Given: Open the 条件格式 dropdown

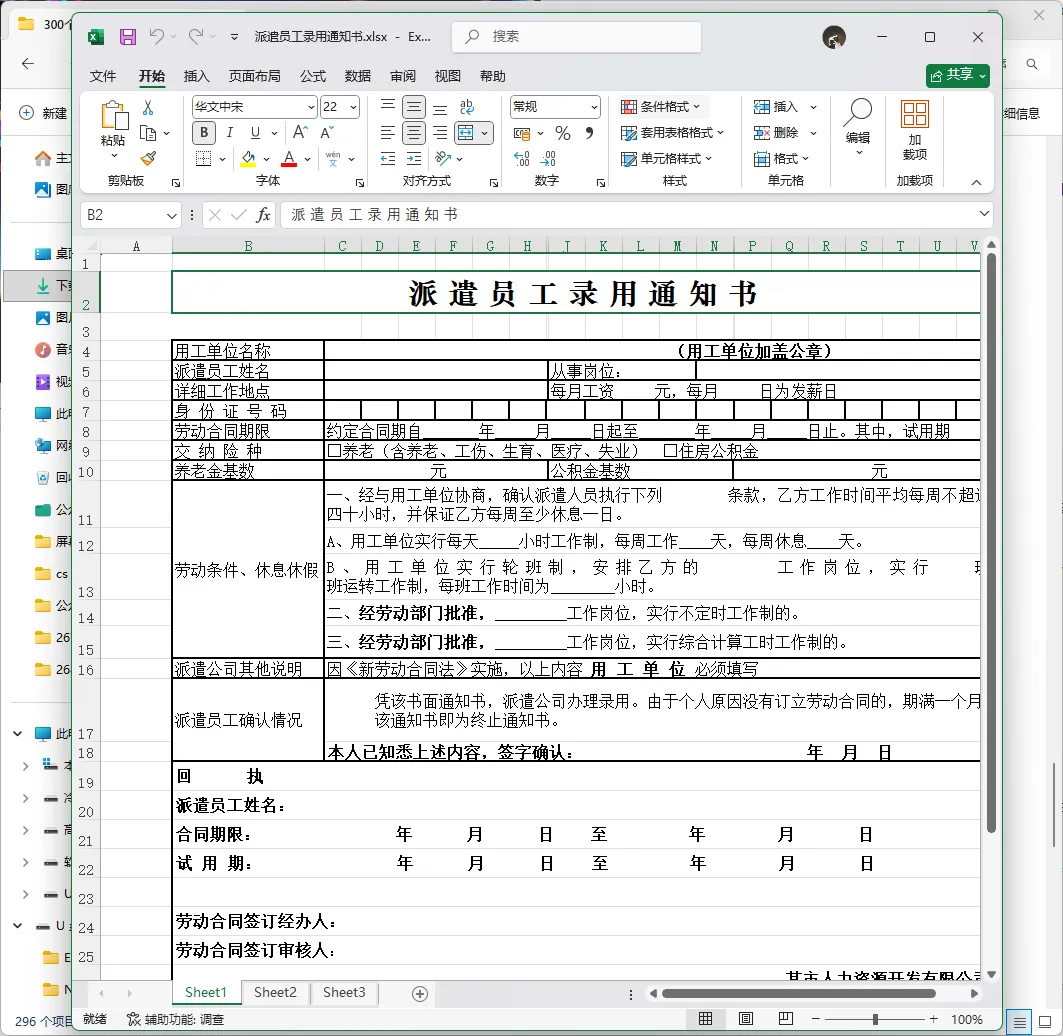Looking at the screenshot, I should 660,107.
